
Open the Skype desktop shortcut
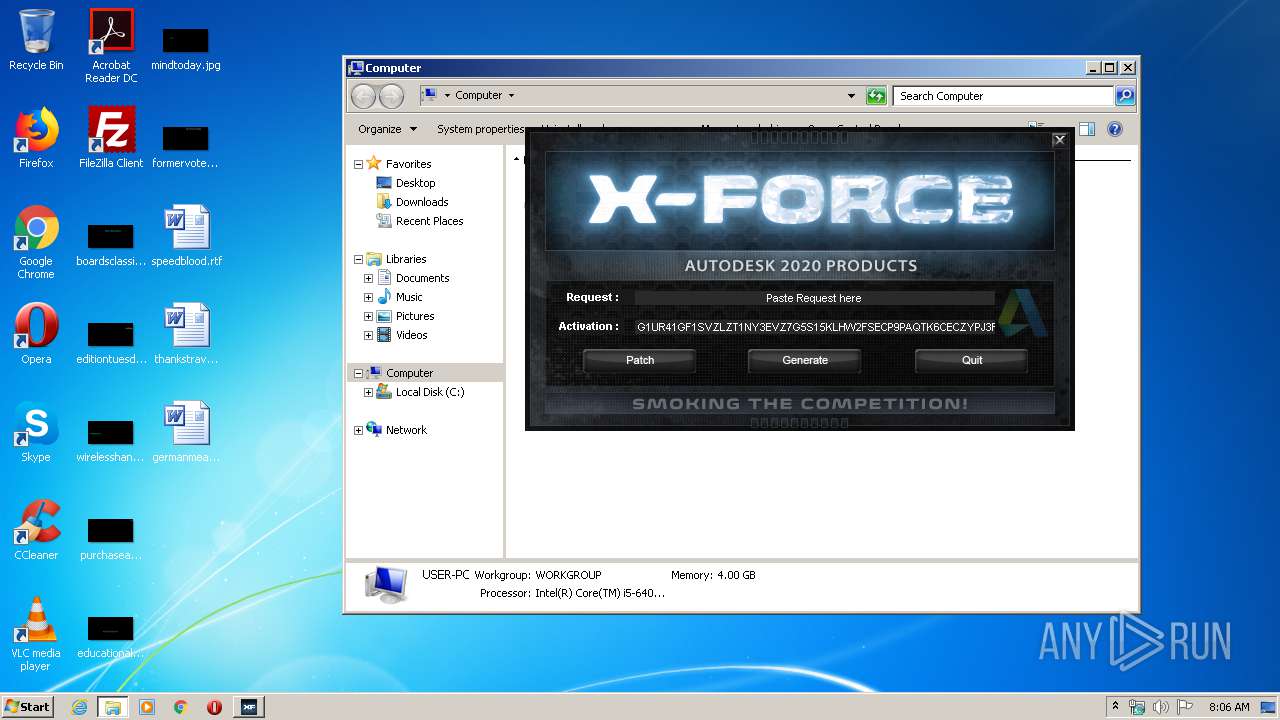coord(36,432)
